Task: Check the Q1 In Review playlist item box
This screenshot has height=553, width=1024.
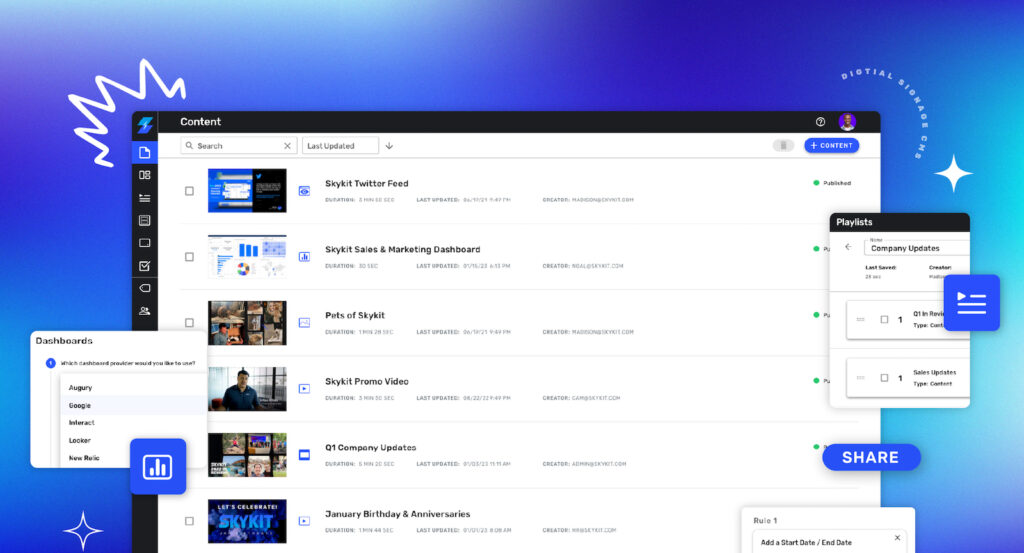Action: [884, 319]
